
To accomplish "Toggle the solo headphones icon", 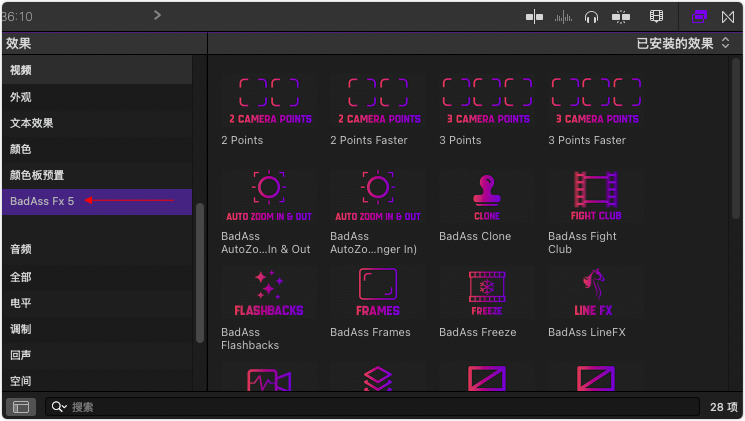I will pyautogui.click(x=591, y=18).
